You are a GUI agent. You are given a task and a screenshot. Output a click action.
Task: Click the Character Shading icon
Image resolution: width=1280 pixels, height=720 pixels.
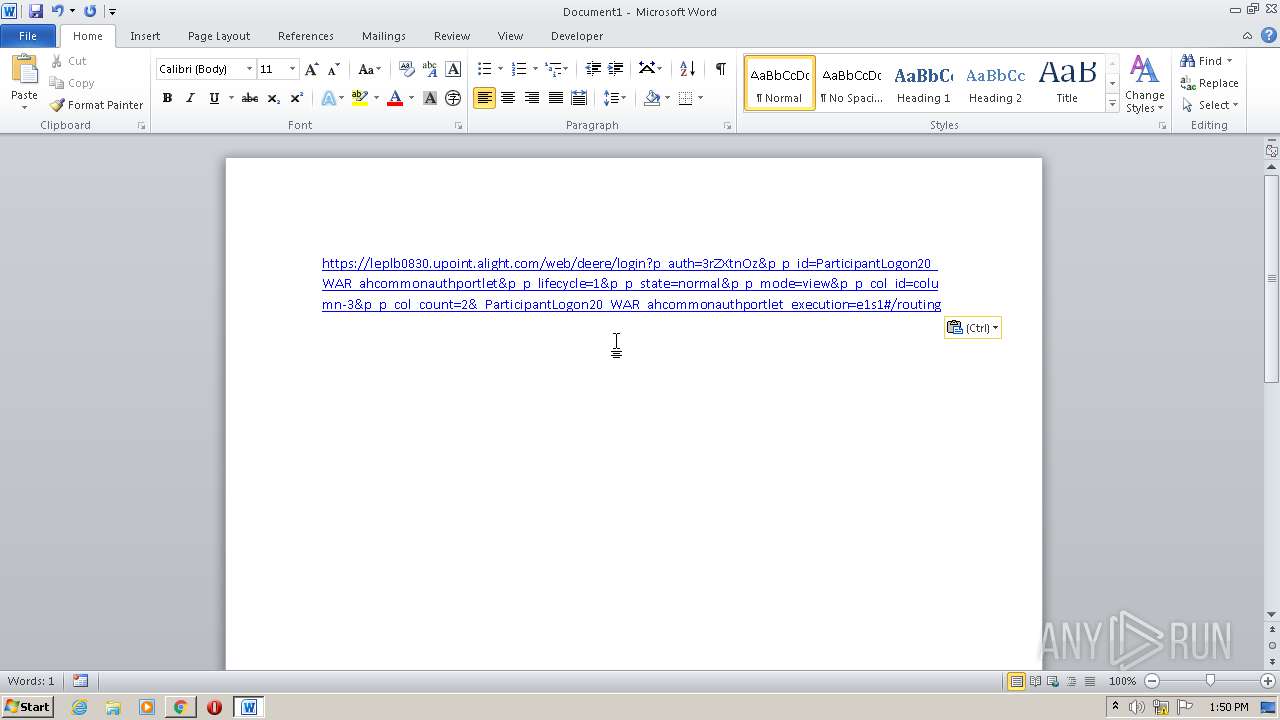point(430,98)
